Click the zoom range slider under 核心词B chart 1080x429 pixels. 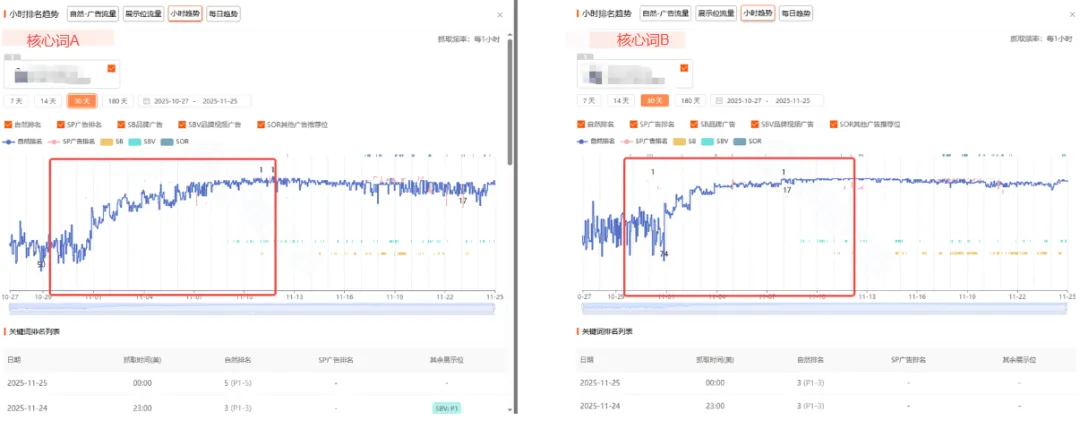tap(824, 308)
